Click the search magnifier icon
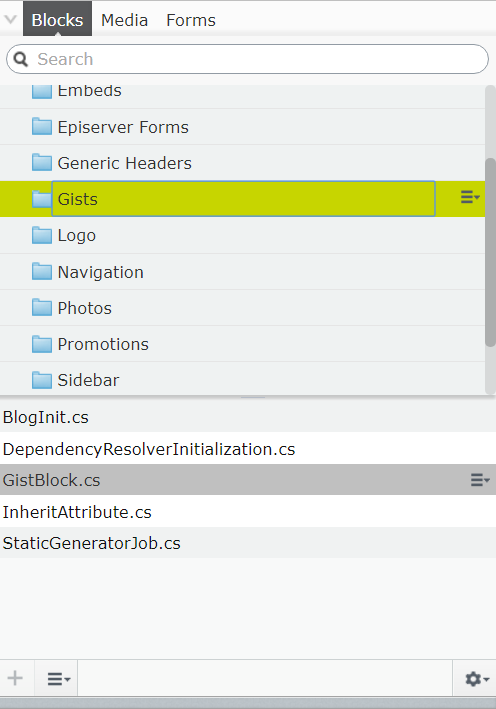496x709 pixels. [x=21, y=59]
